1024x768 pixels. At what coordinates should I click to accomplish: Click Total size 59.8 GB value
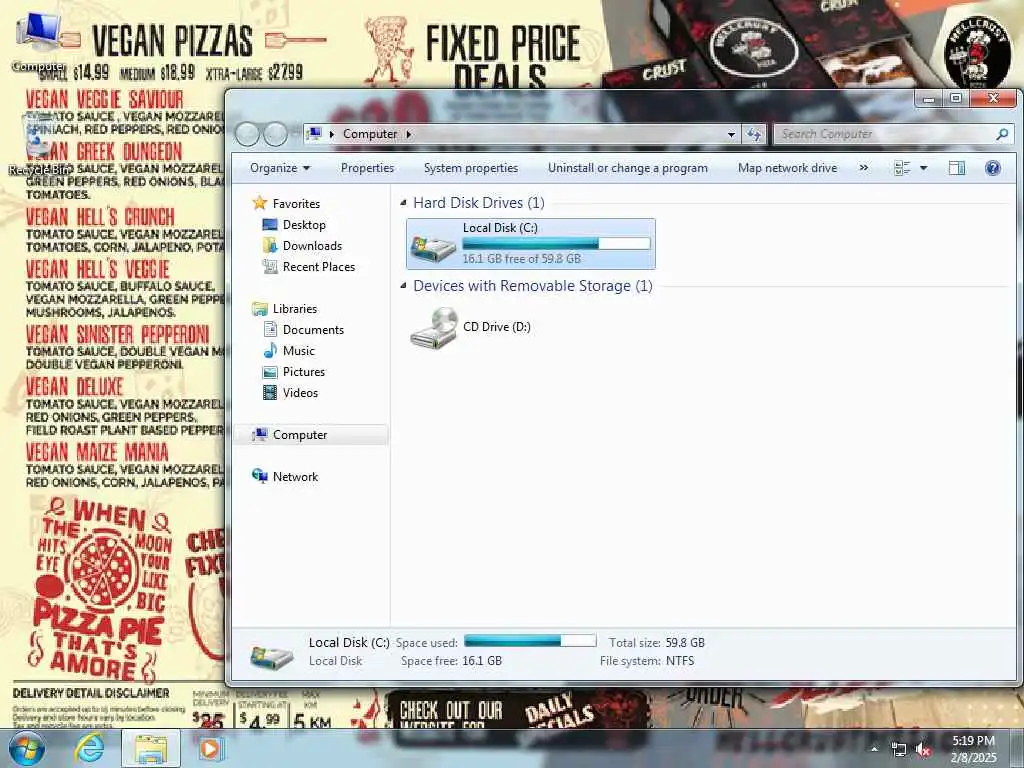[x=685, y=643]
